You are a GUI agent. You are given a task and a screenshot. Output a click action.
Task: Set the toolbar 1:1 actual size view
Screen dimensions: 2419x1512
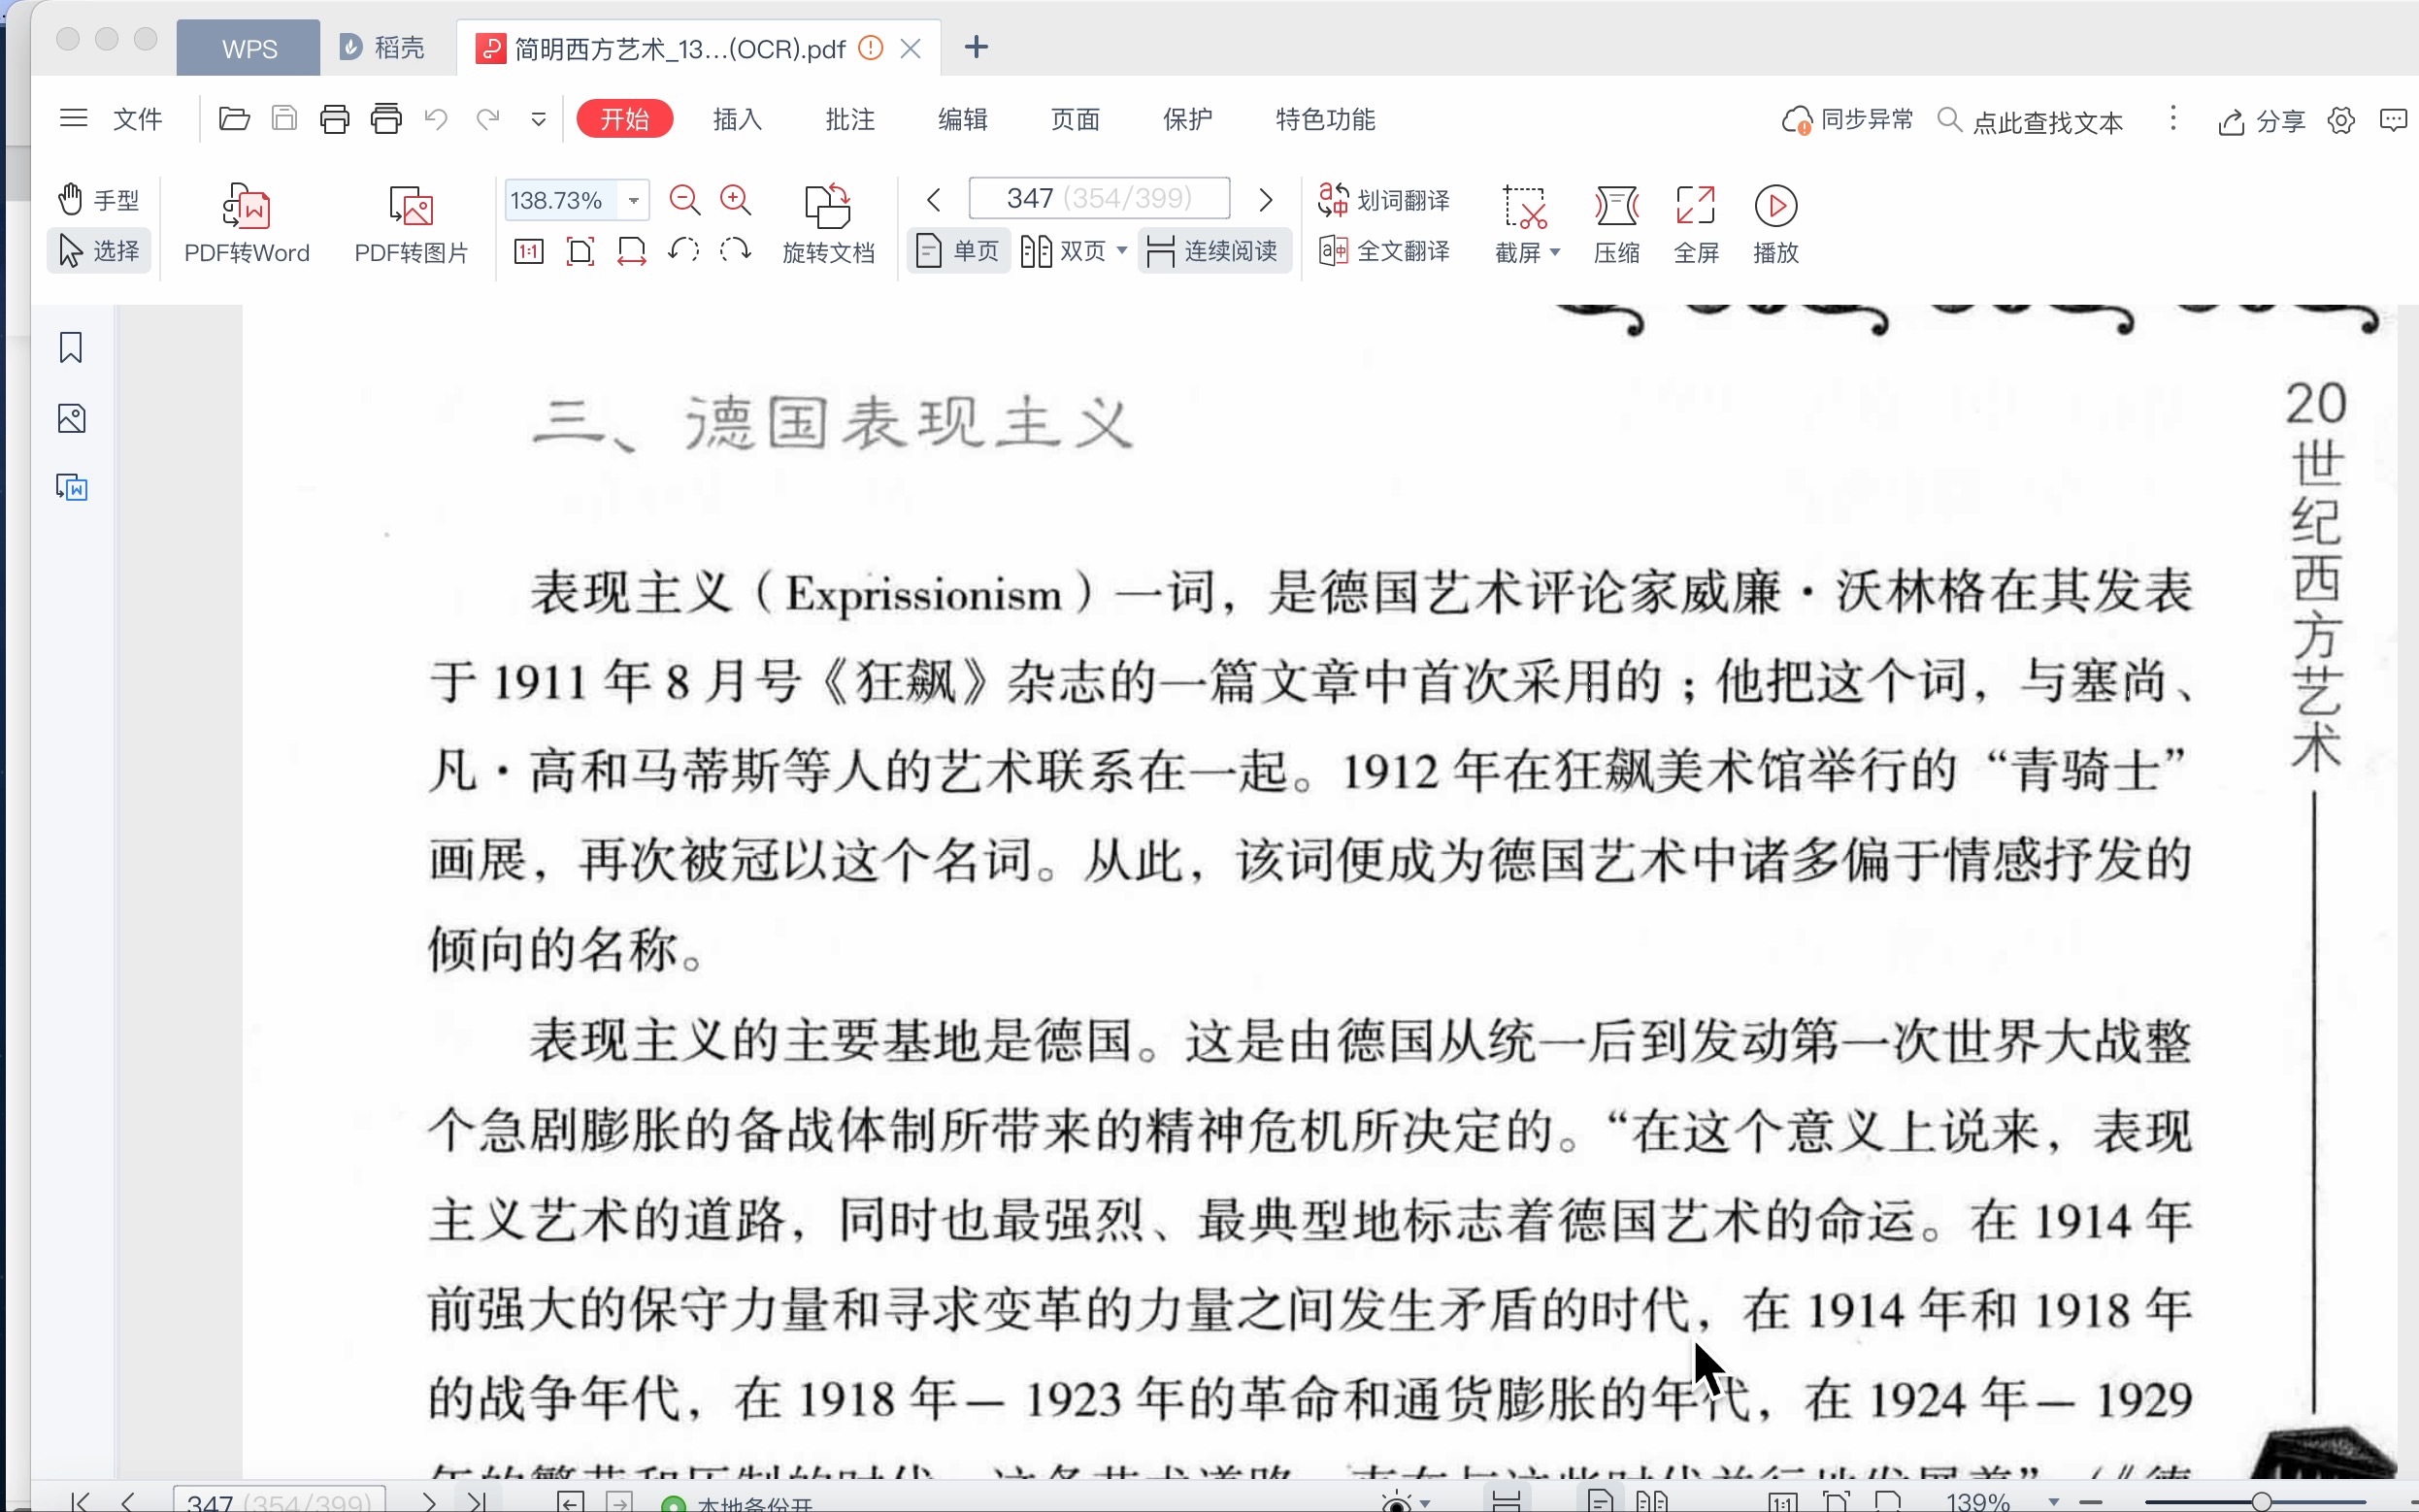tap(529, 251)
